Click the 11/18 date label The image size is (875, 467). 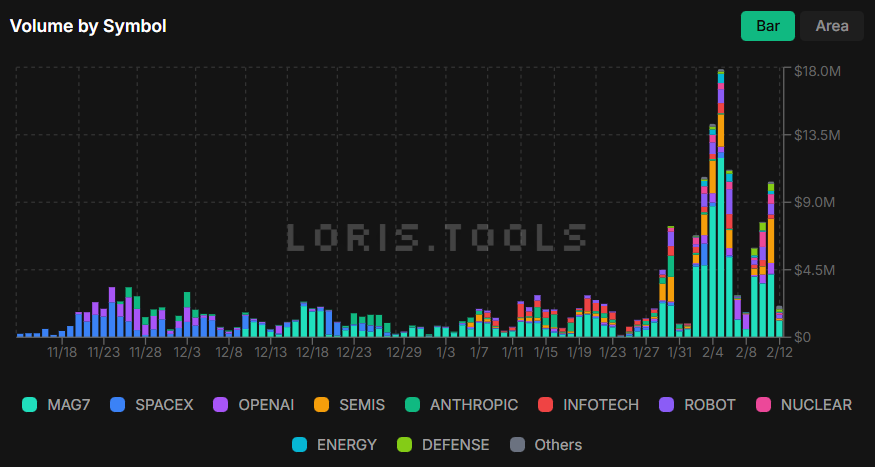pos(62,352)
